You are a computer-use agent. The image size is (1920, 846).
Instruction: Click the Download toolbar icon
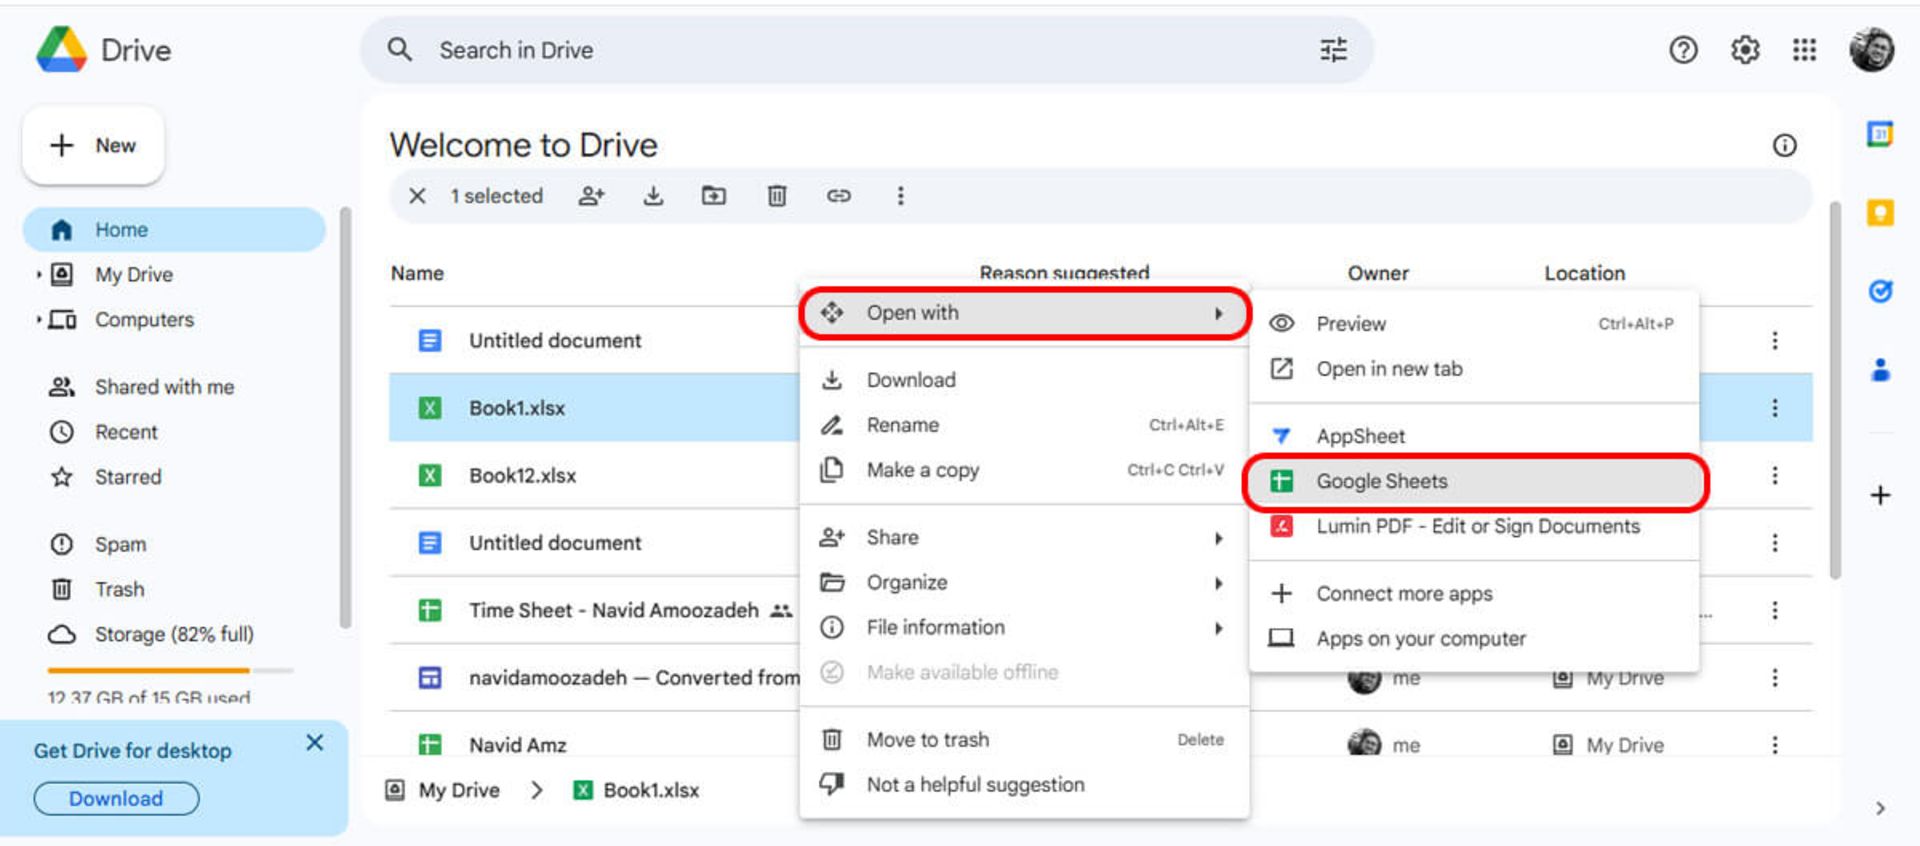(x=653, y=196)
